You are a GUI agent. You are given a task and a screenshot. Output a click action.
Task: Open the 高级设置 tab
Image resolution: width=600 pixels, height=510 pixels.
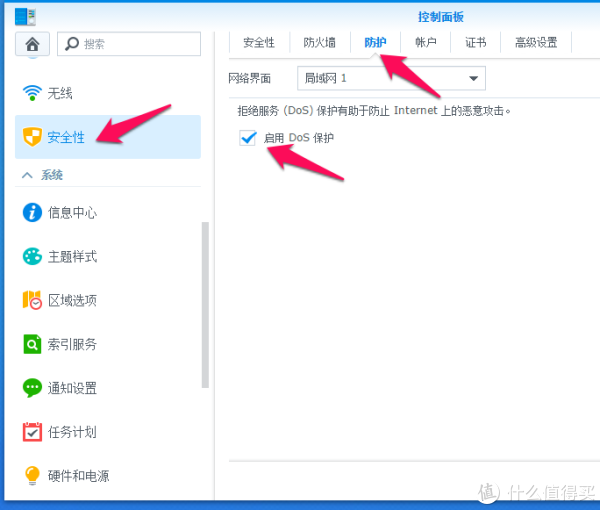pyautogui.click(x=536, y=42)
